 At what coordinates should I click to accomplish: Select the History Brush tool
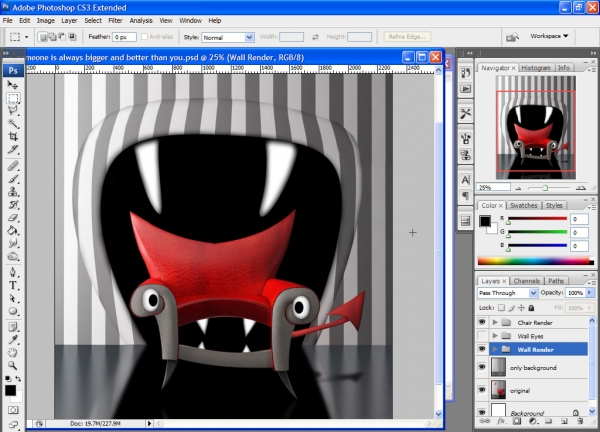click(x=13, y=204)
